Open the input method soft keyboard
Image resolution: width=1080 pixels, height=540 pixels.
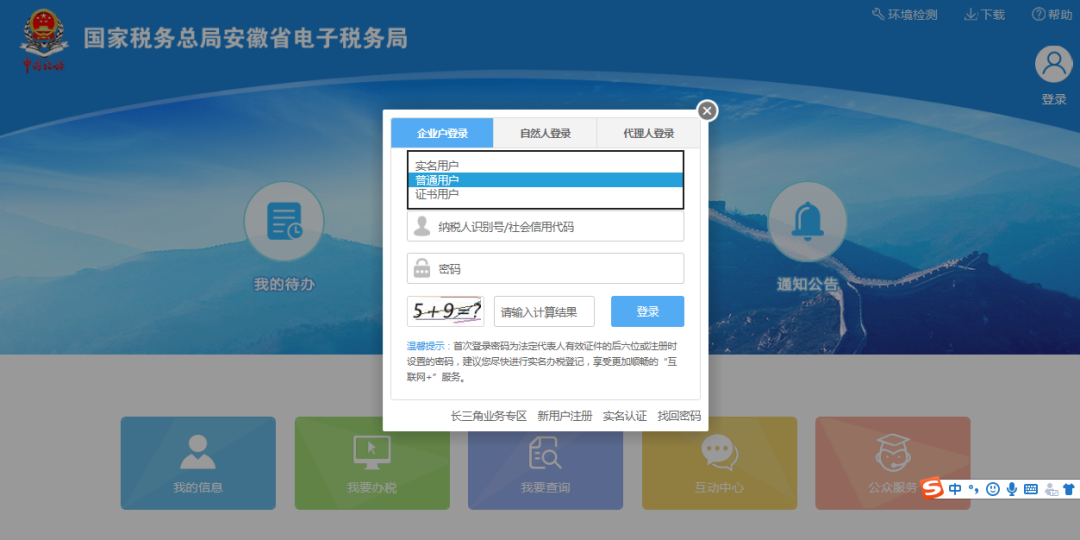[1031, 489]
